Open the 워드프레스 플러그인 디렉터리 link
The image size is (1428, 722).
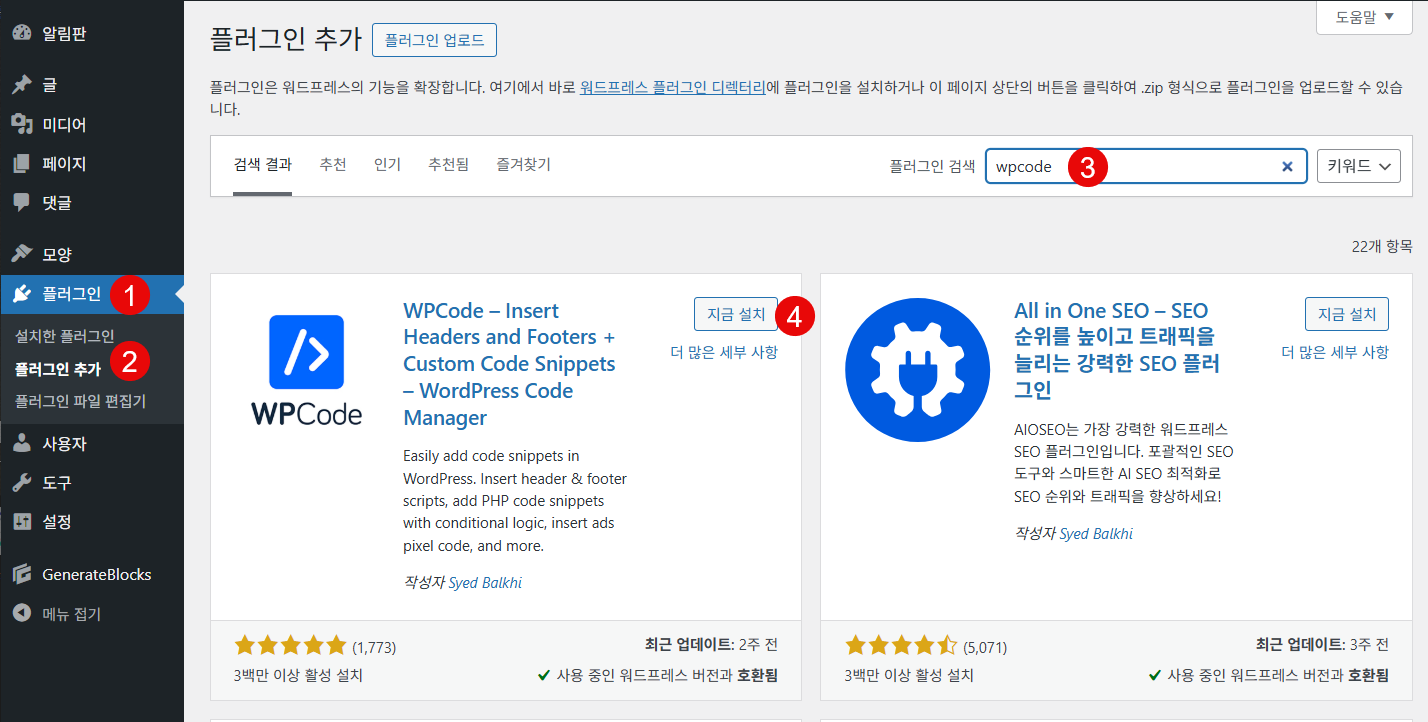[672, 88]
